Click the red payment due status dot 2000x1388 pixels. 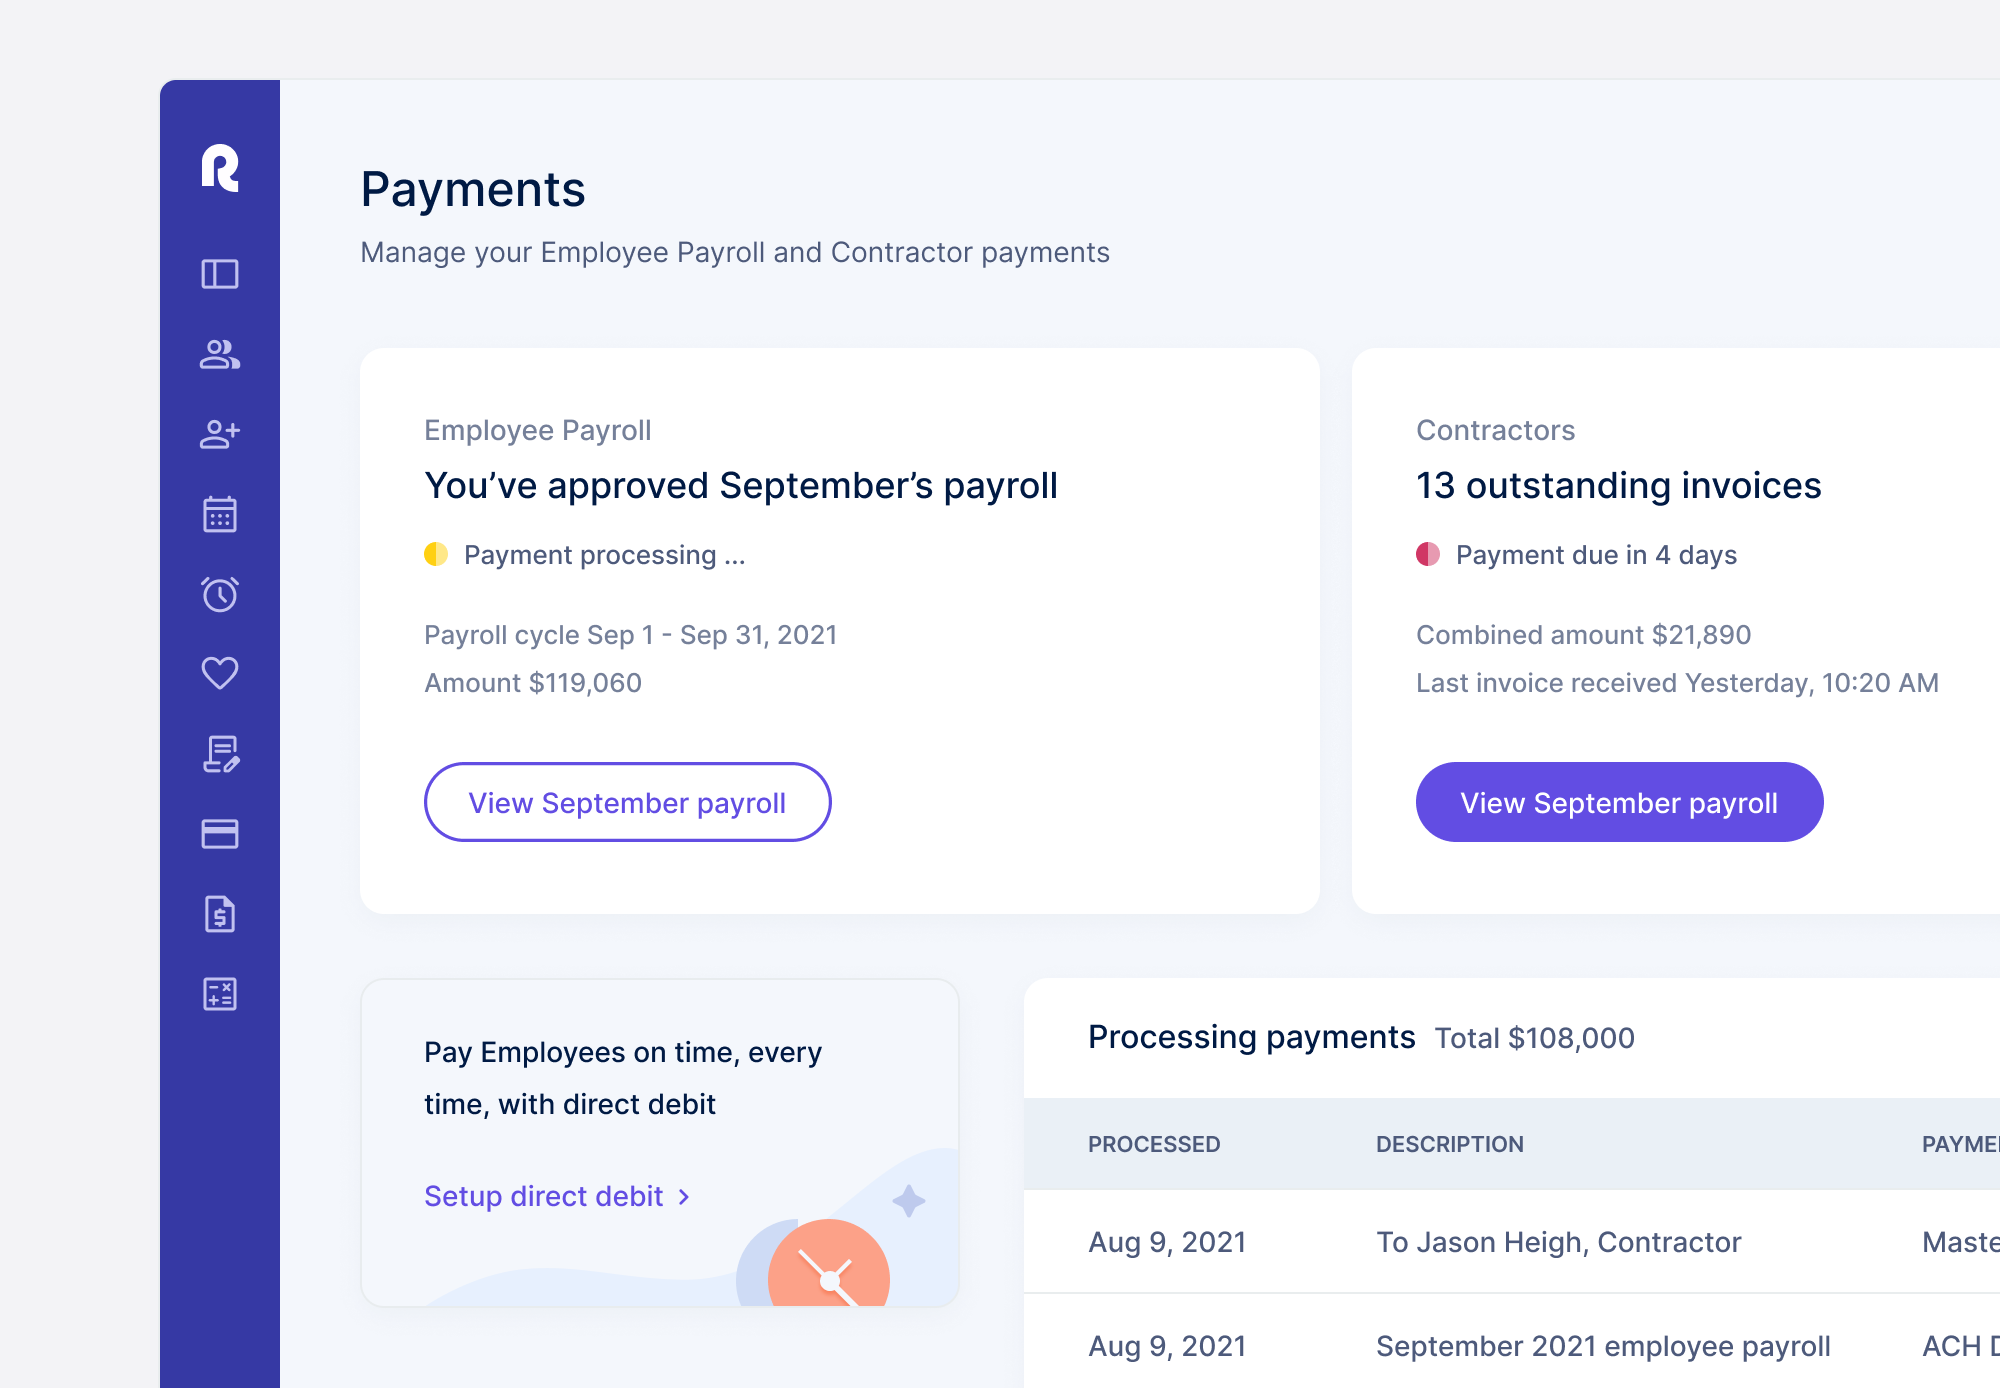point(1428,554)
